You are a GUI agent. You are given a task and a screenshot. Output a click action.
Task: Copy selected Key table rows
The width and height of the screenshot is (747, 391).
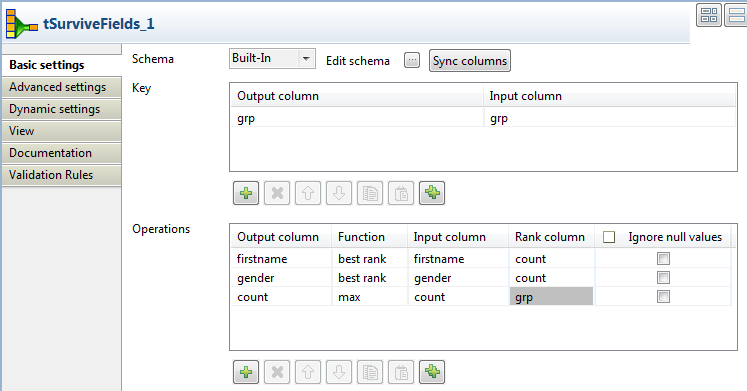[x=370, y=193]
